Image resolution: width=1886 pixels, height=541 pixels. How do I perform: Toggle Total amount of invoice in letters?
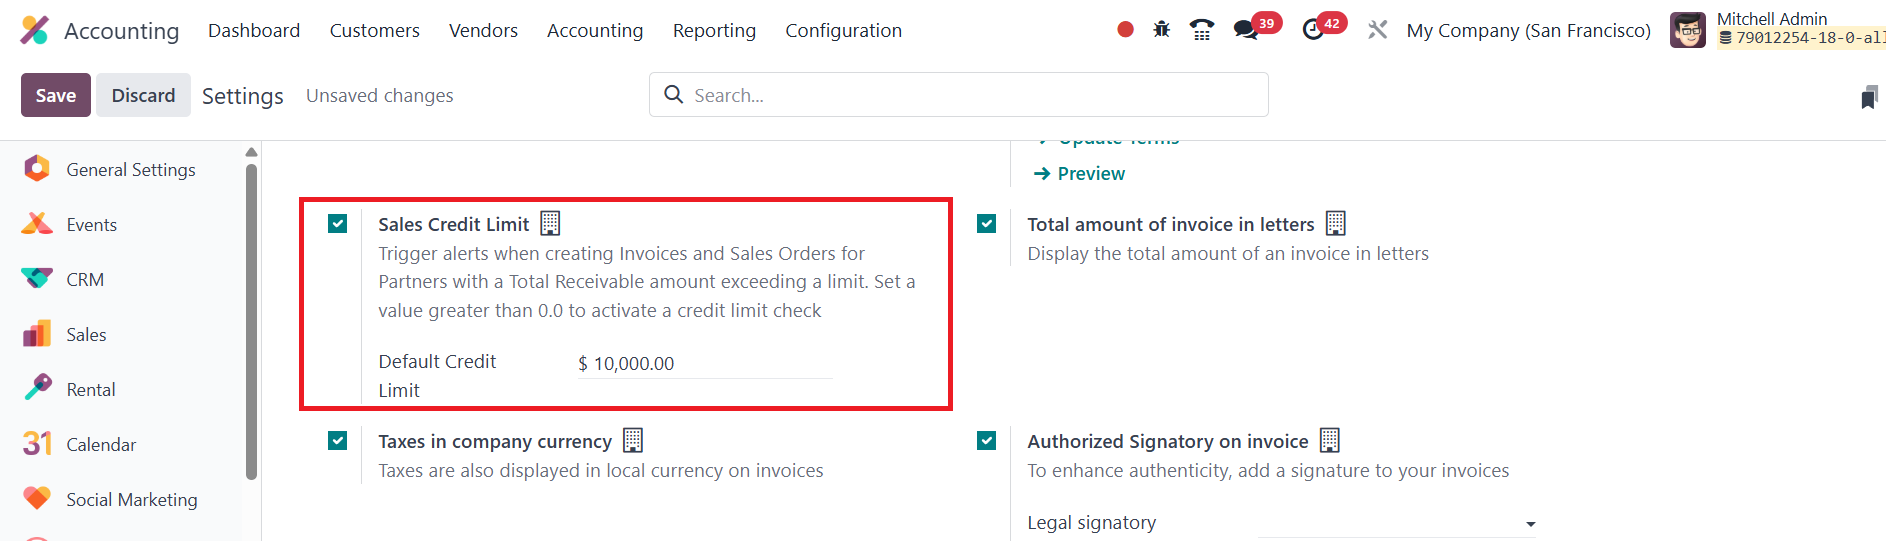(x=987, y=224)
